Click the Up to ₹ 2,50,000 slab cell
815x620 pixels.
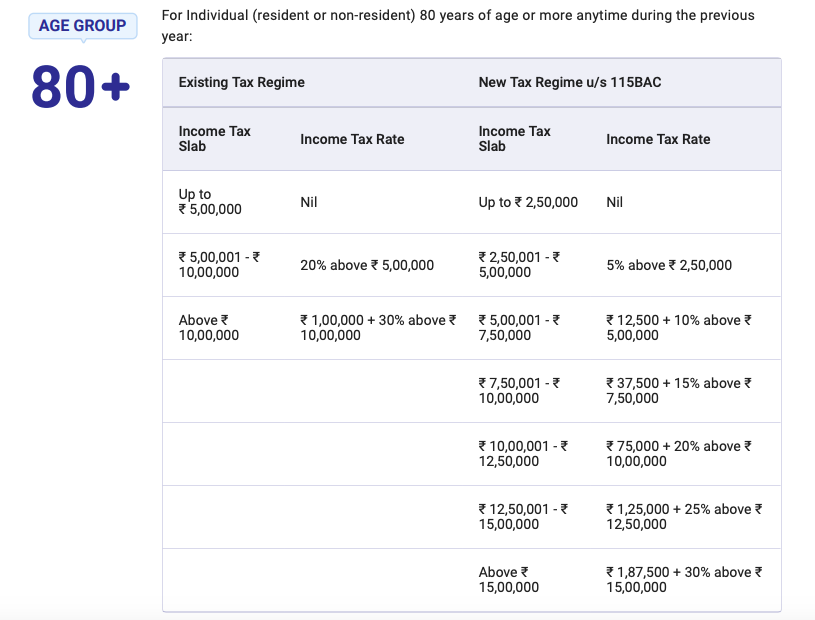pyautogui.click(x=528, y=202)
